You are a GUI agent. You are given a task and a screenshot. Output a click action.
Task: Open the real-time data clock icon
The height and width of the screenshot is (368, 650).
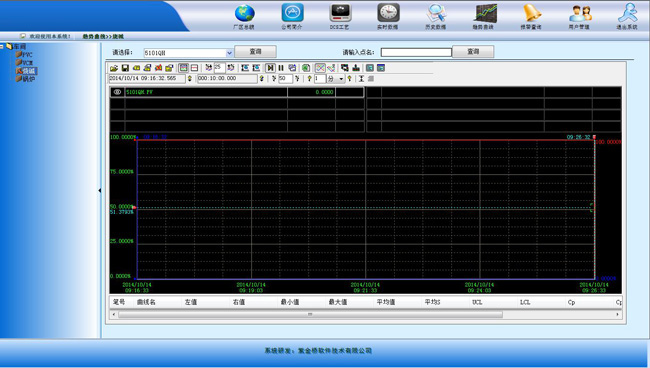coord(388,13)
